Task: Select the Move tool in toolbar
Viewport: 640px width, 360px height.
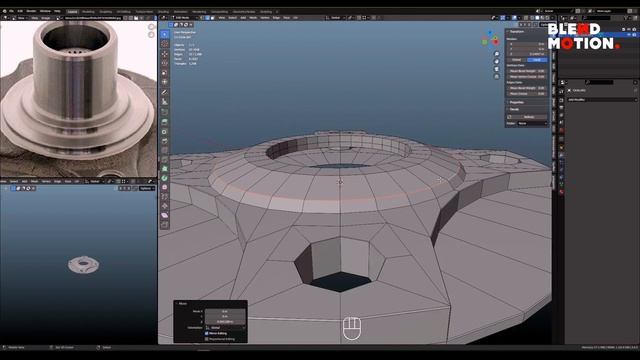Action: click(x=165, y=54)
